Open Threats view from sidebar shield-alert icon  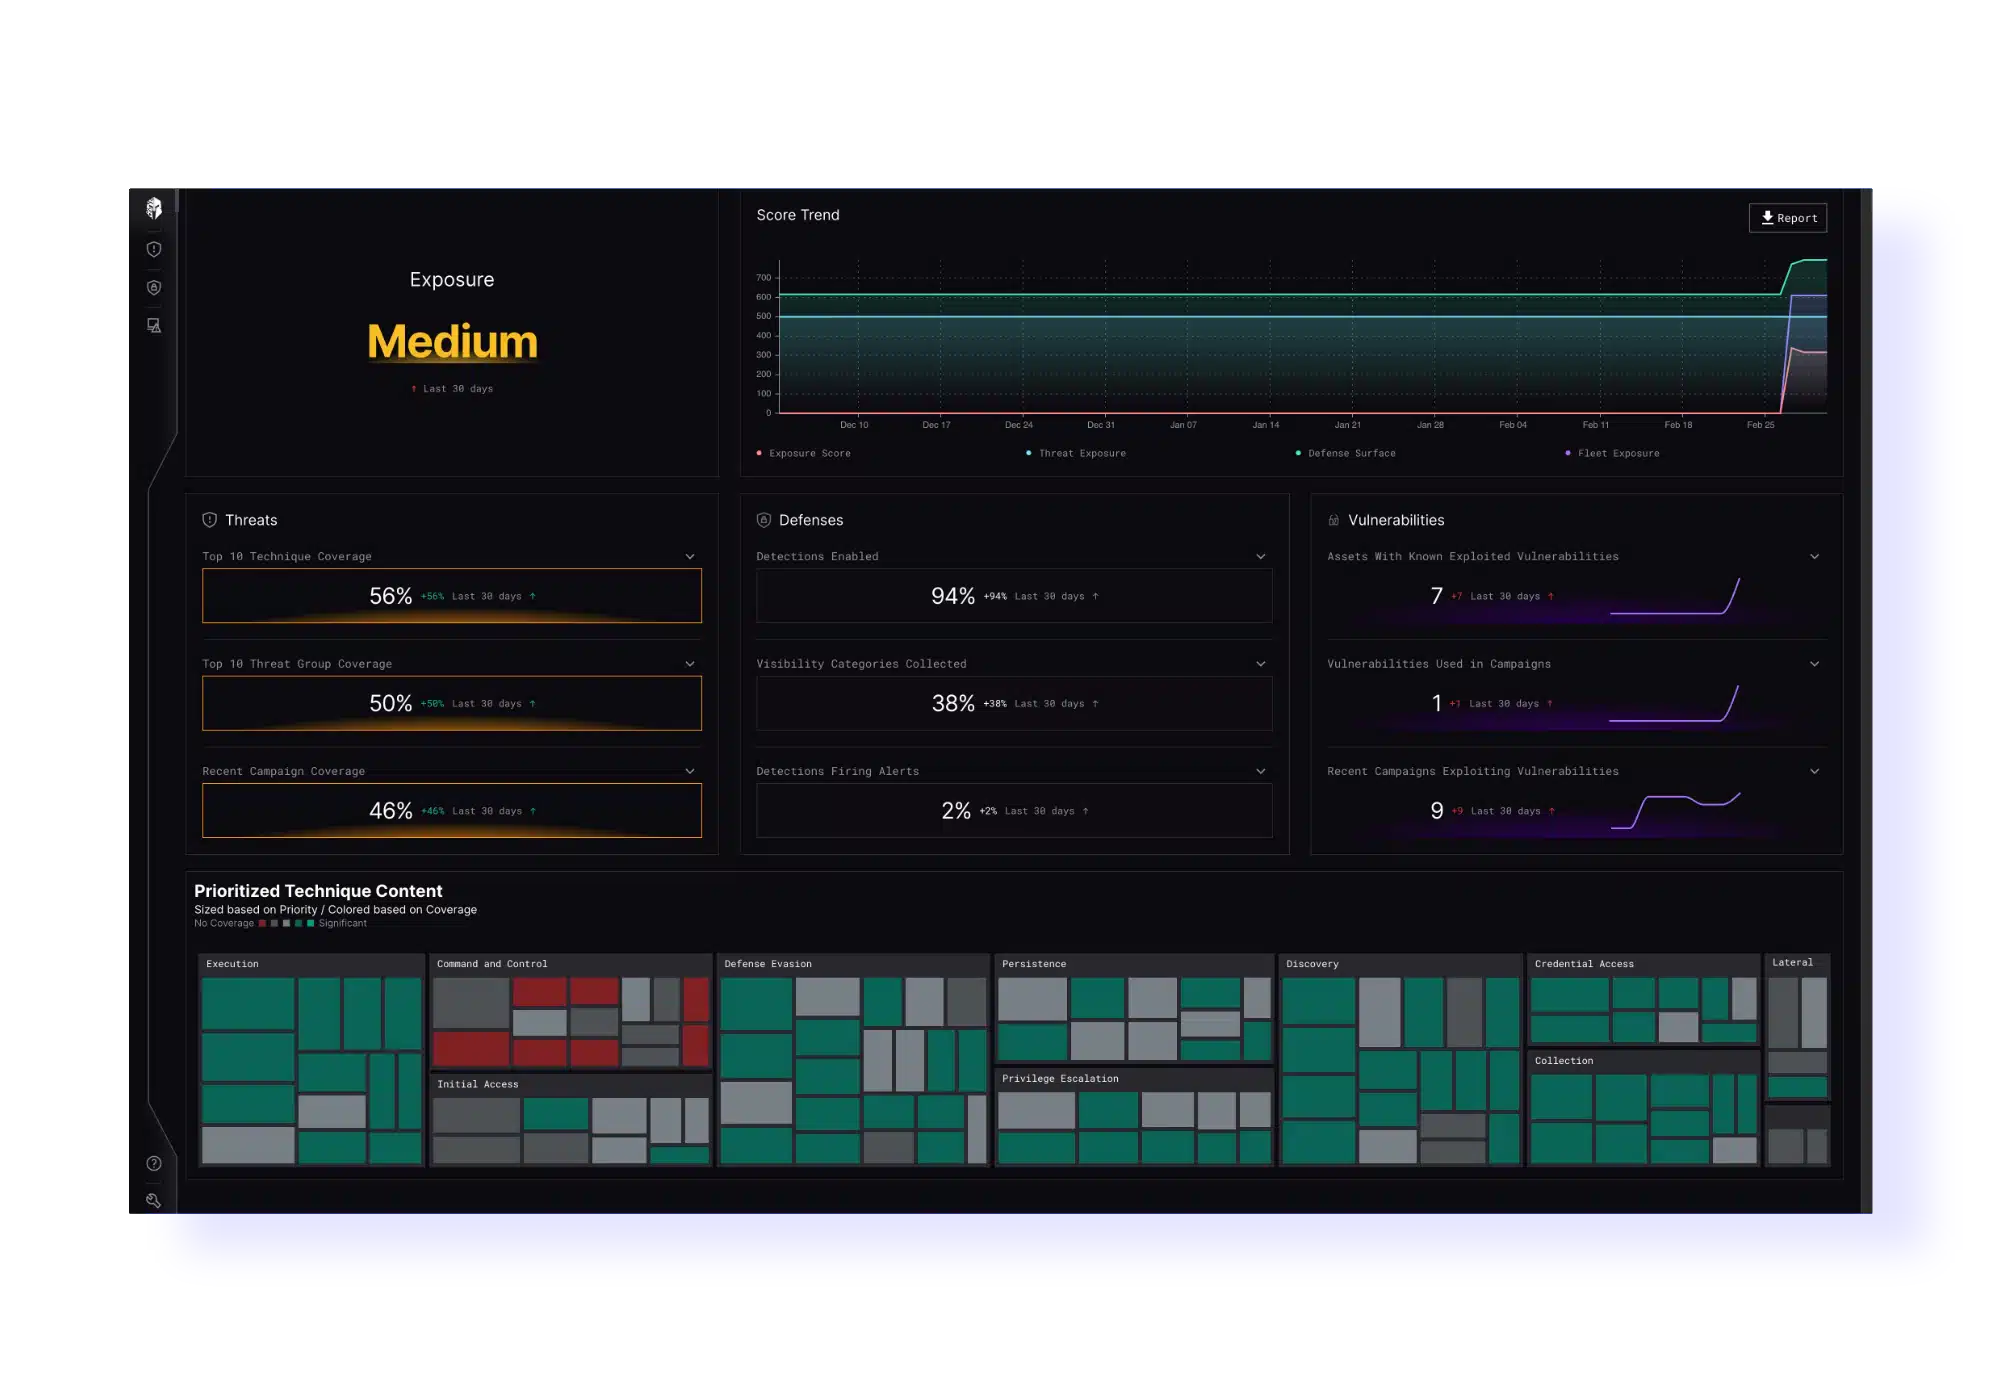(x=154, y=249)
